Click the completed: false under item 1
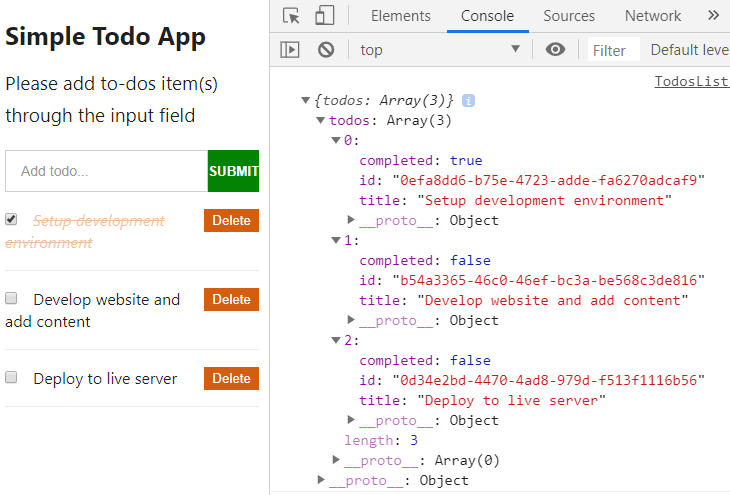Image resolution: width=730 pixels, height=495 pixels. [x=425, y=260]
